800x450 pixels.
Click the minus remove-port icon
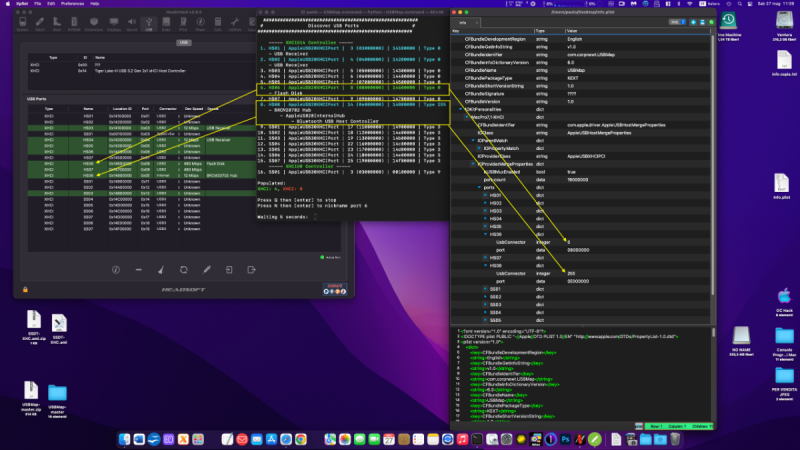137,269
